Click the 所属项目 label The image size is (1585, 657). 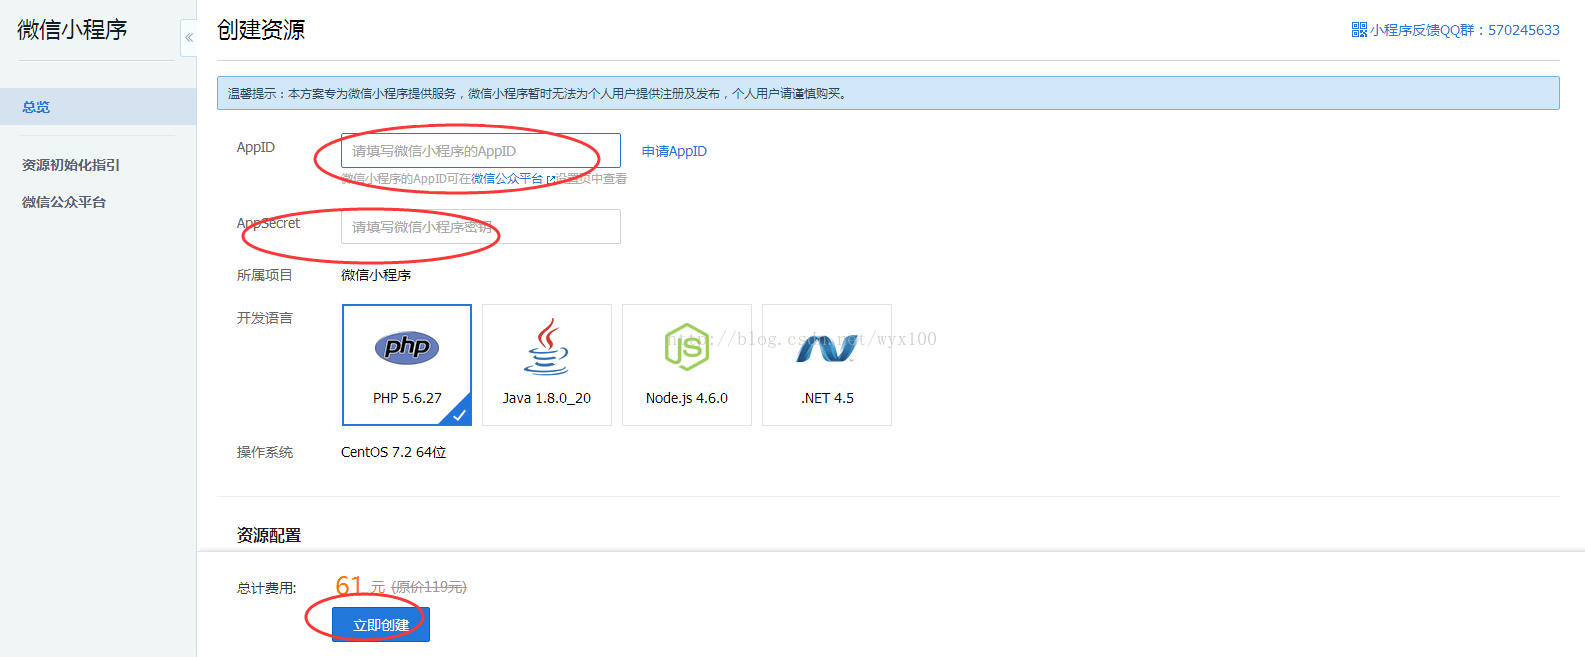click(x=265, y=275)
